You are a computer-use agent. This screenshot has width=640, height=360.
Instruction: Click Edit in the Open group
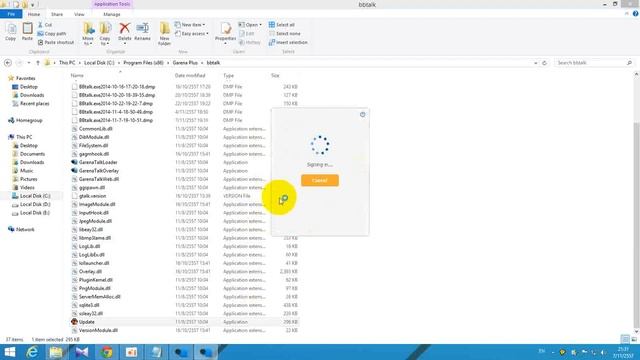[x=247, y=33]
